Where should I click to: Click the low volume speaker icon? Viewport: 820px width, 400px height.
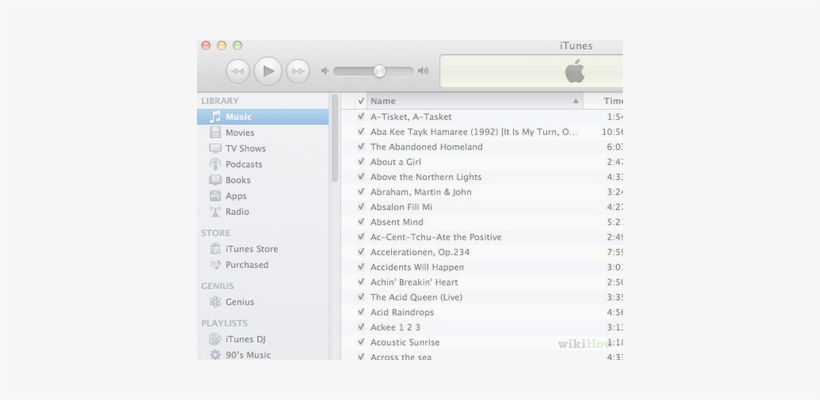tap(325, 71)
